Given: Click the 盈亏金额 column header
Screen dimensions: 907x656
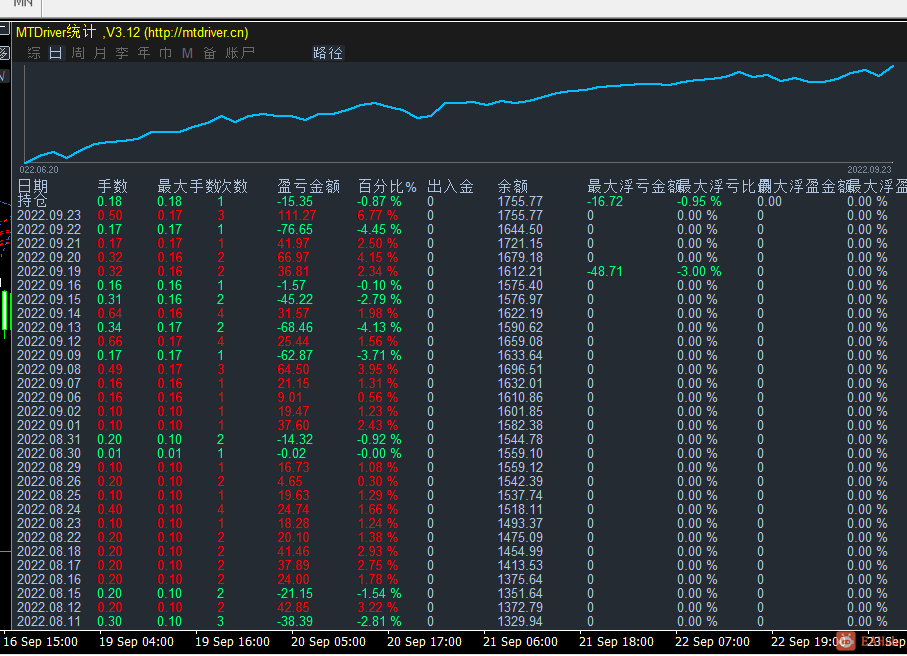Looking at the screenshot, I should pos(308,186).
